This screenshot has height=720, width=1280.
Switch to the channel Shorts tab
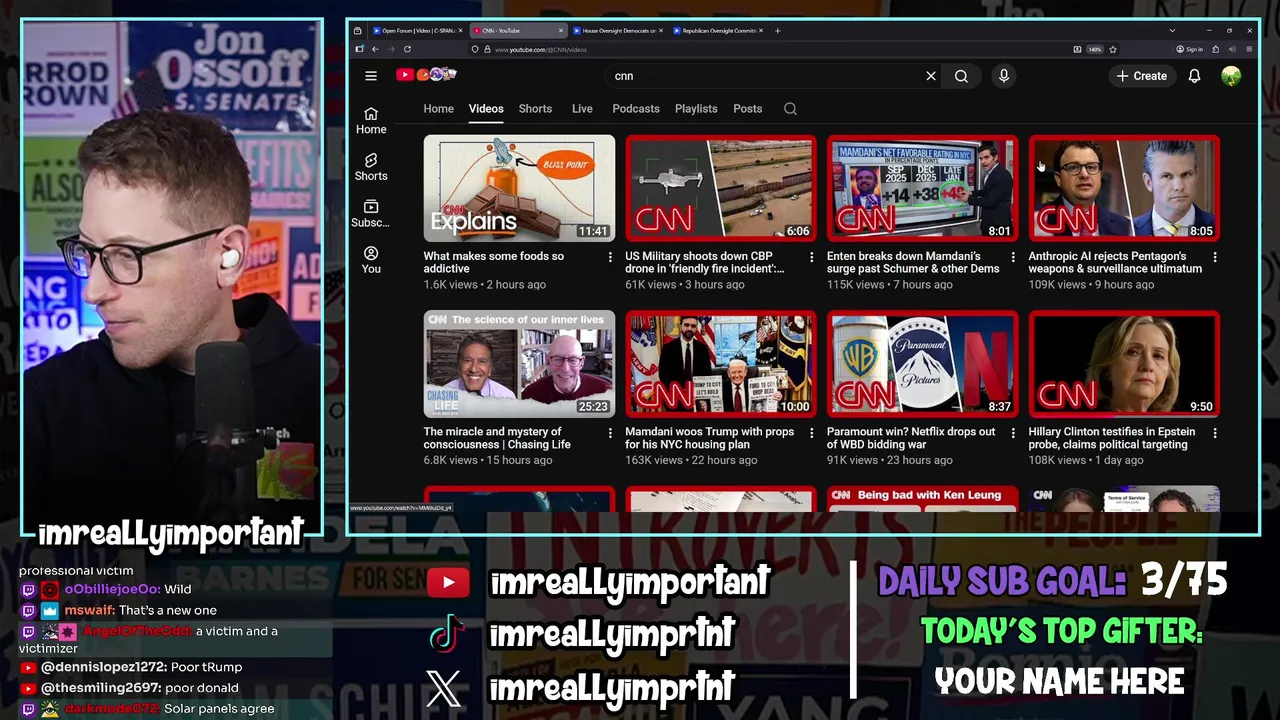535,109
